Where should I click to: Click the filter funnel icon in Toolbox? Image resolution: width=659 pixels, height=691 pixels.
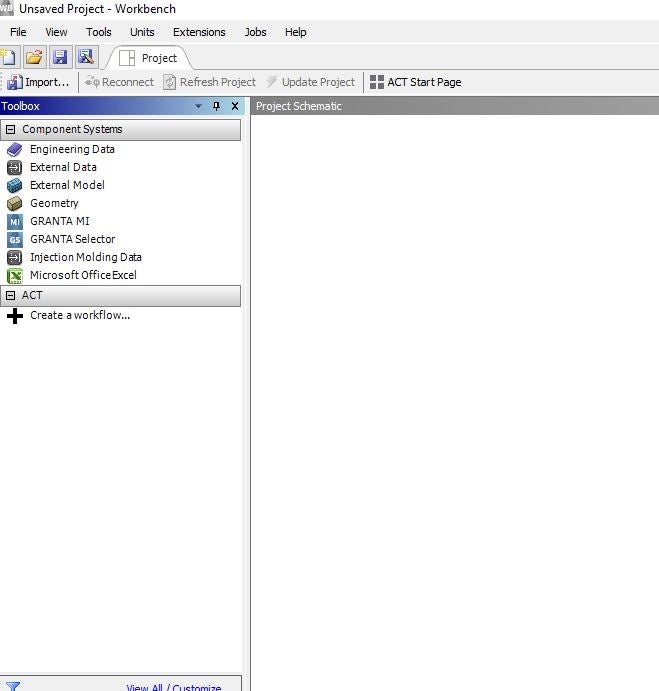pyautogui.click(x=13, y=687)
